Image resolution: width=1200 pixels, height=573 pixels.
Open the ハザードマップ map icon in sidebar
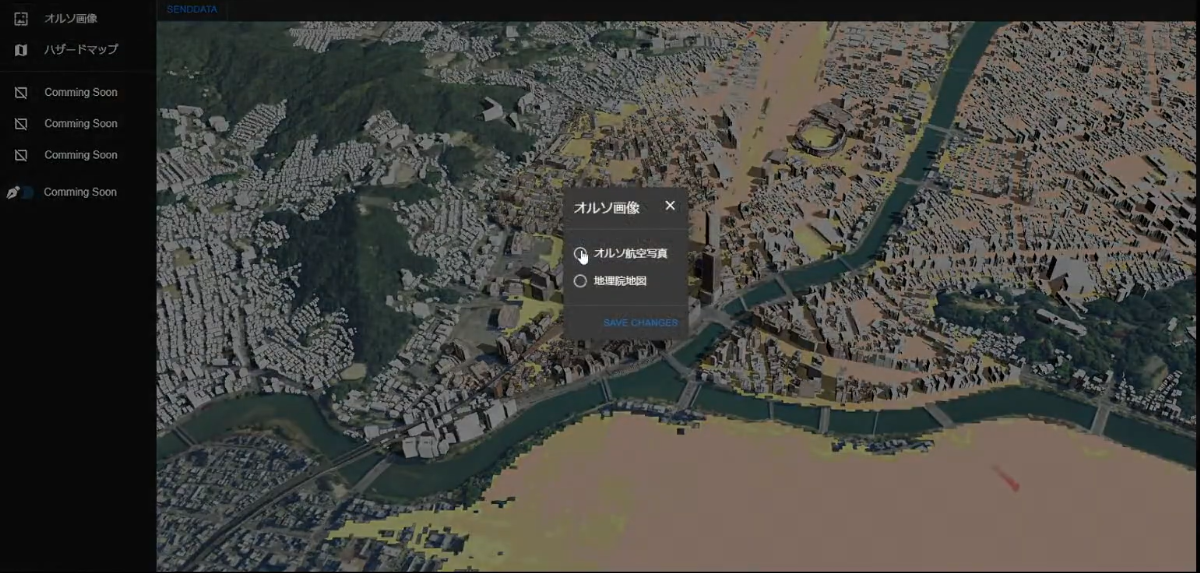point(21,49)
